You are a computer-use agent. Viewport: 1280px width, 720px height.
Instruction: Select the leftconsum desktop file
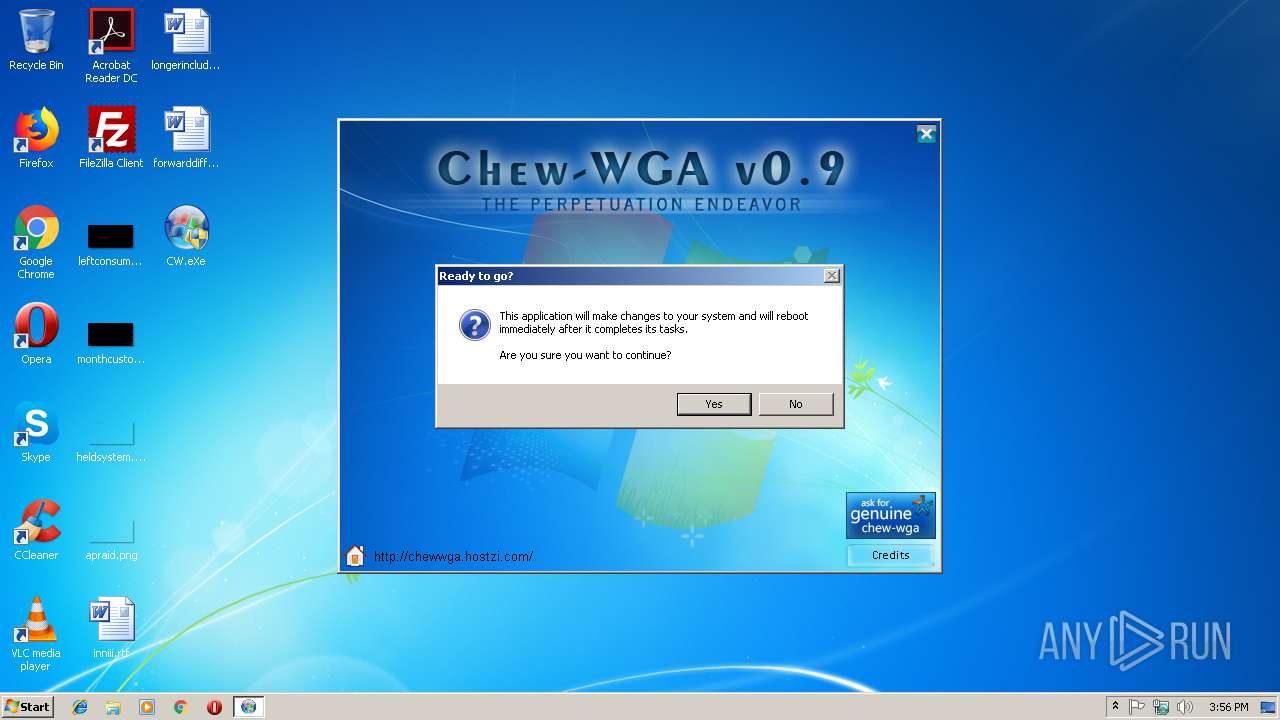coord(111,245)
